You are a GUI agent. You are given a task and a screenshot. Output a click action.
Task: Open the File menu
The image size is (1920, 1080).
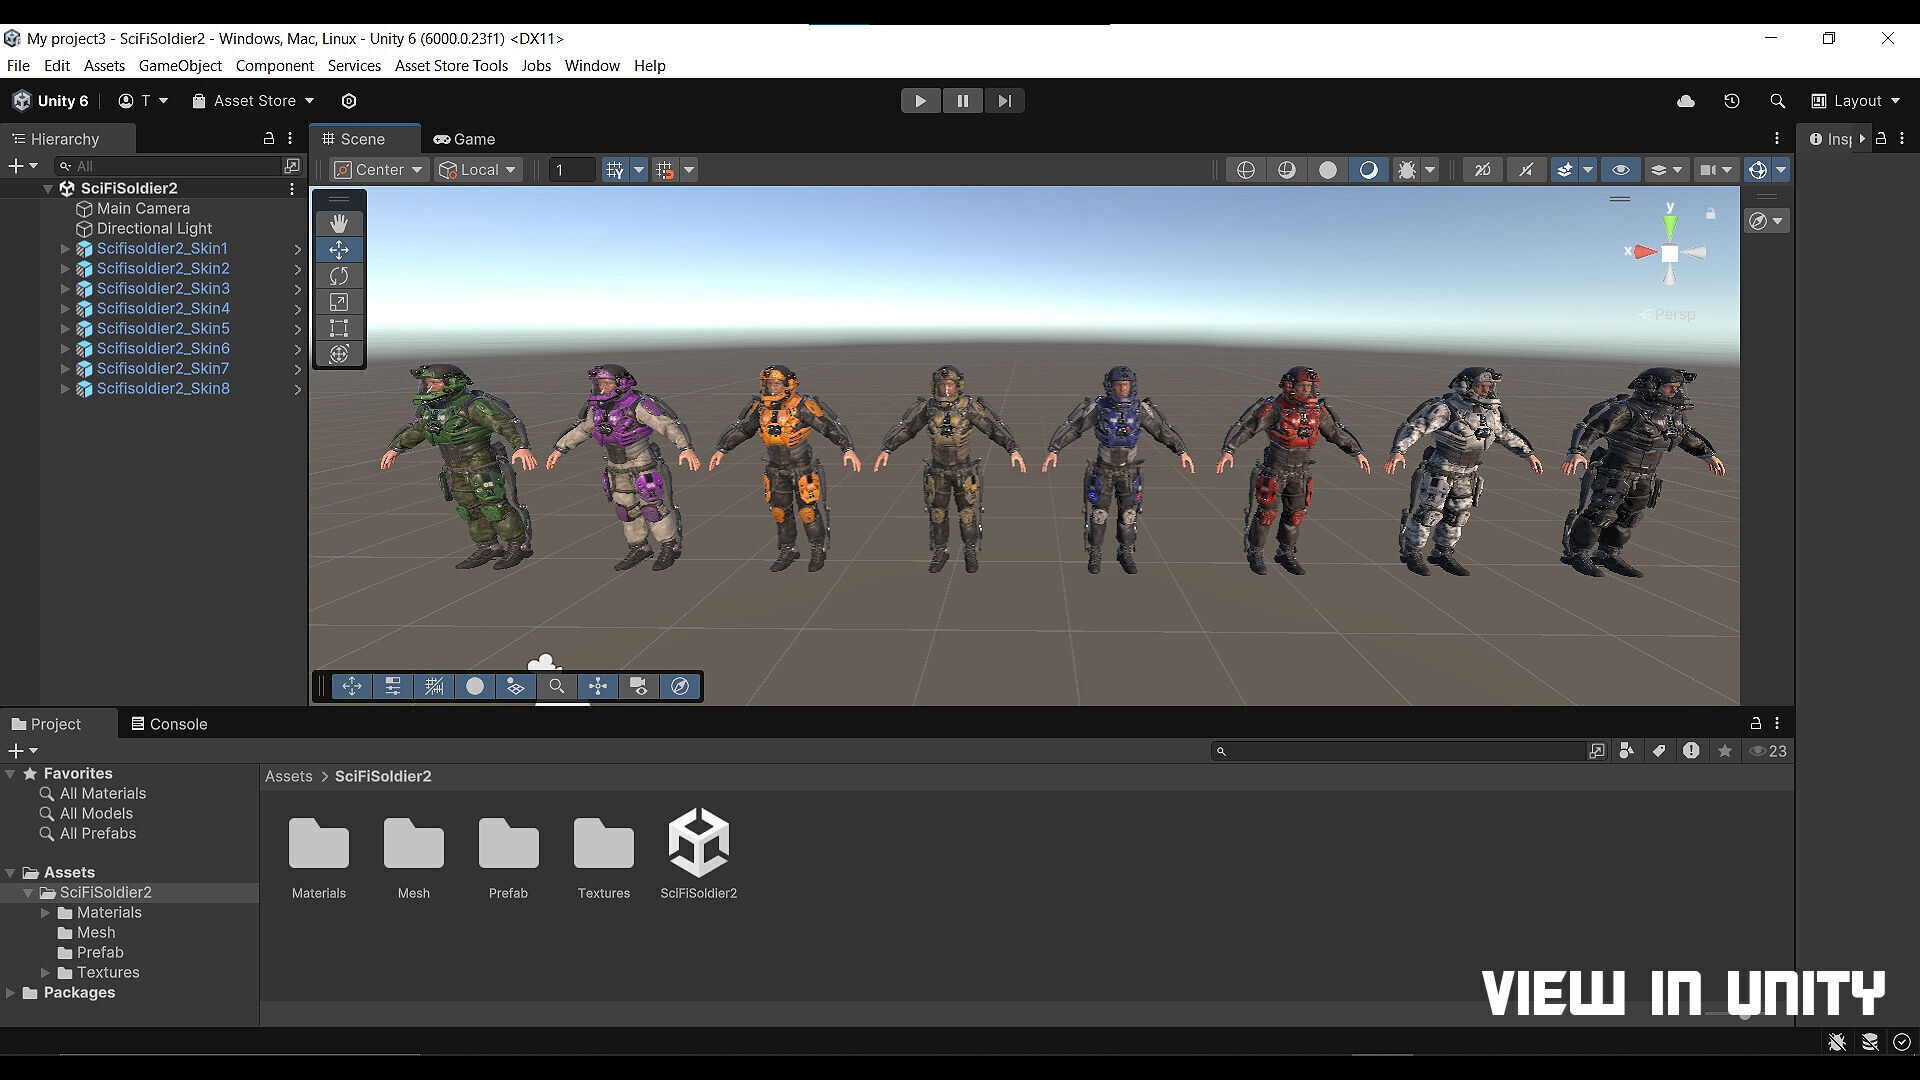pos(18,66)
